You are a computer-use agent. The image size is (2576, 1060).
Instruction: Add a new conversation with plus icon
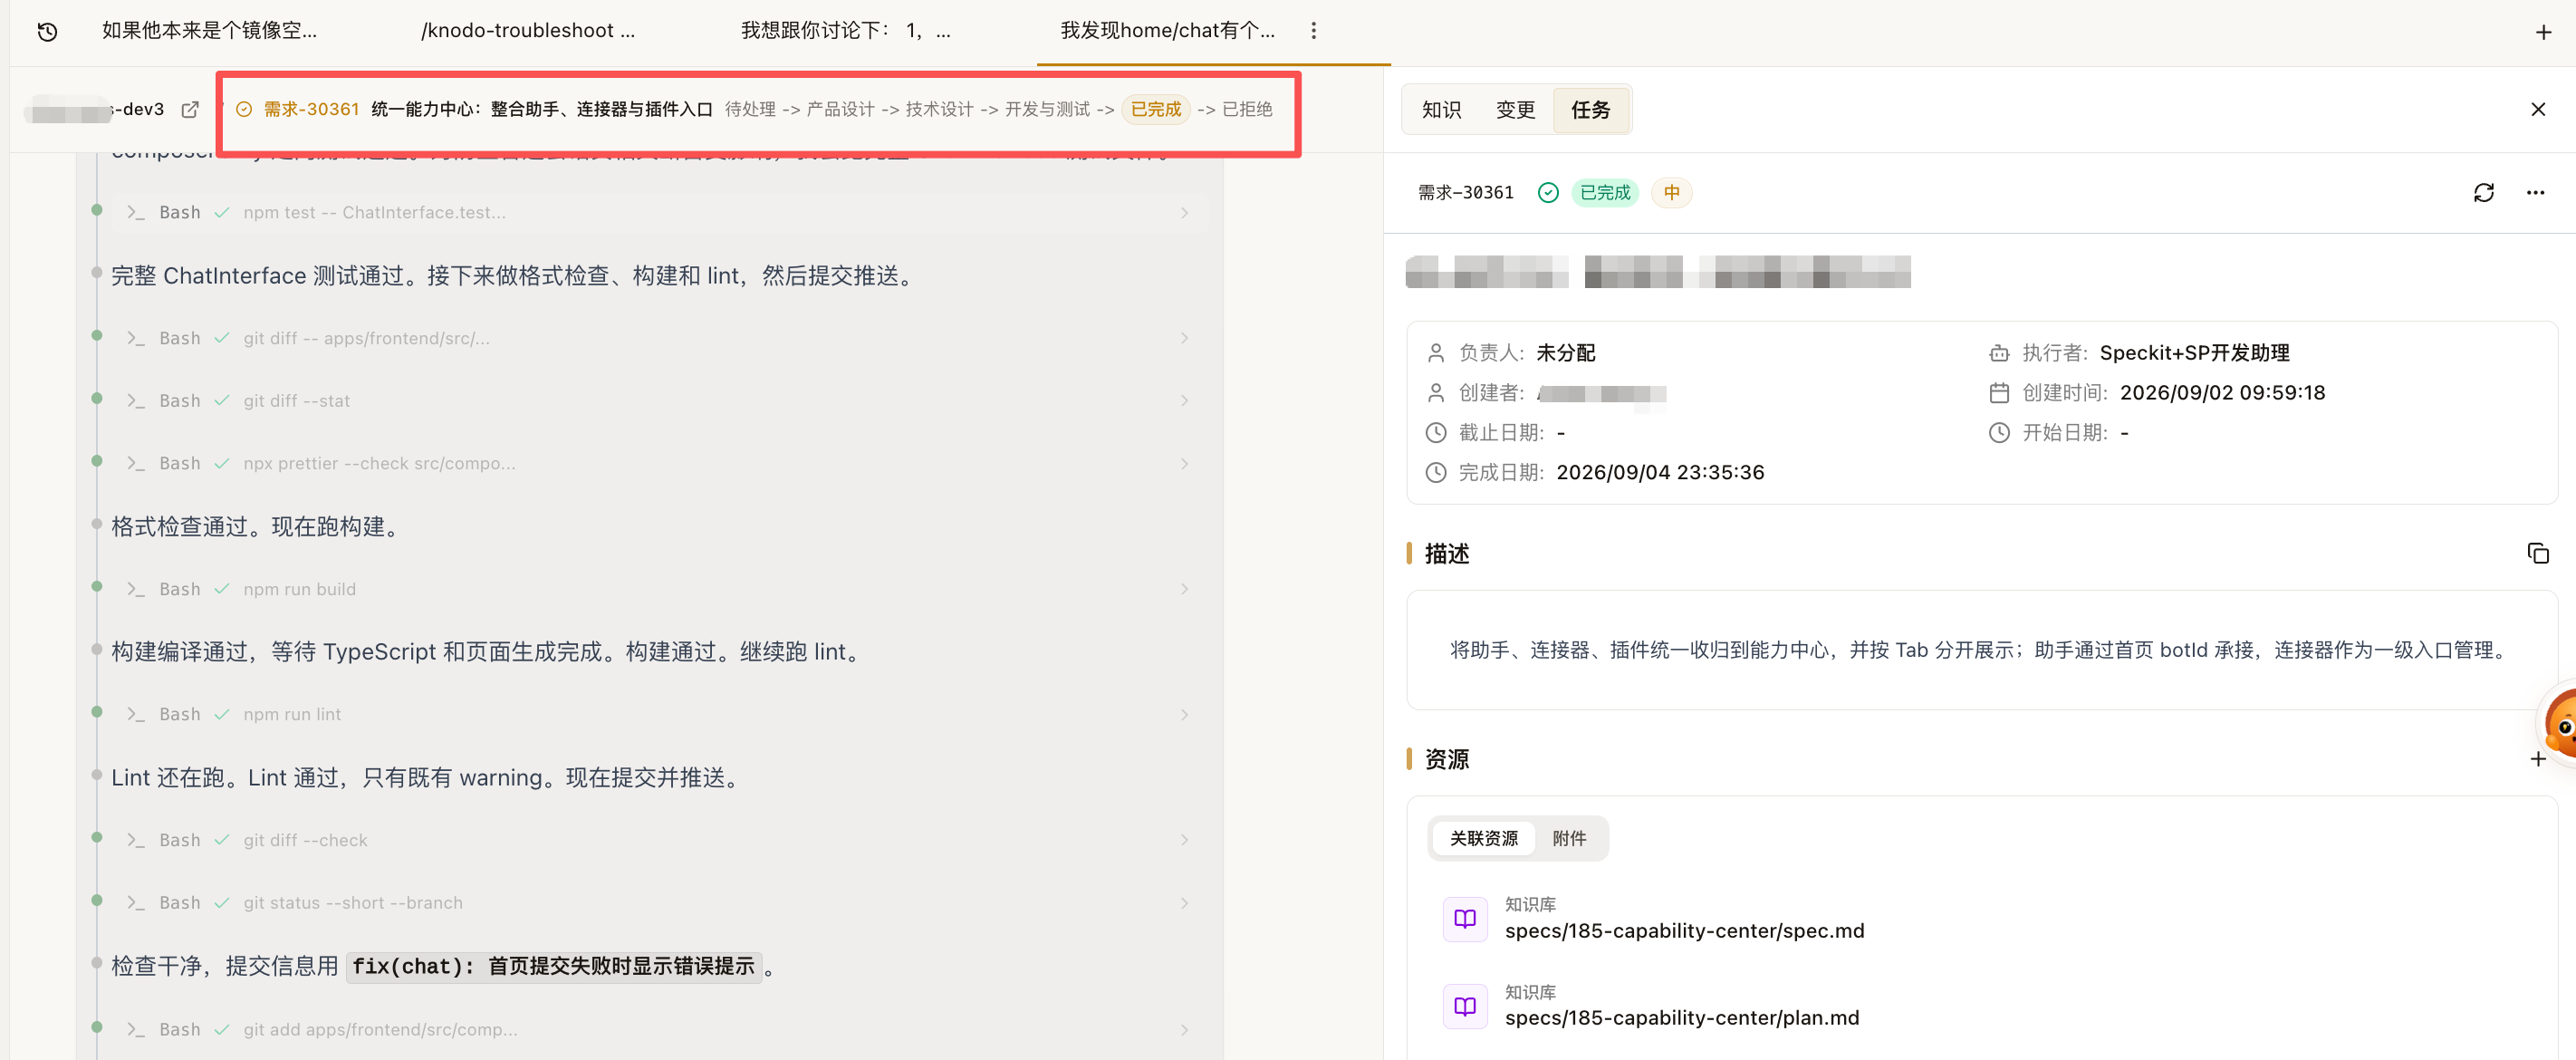pyautogui.click(x=2543, y=32)
